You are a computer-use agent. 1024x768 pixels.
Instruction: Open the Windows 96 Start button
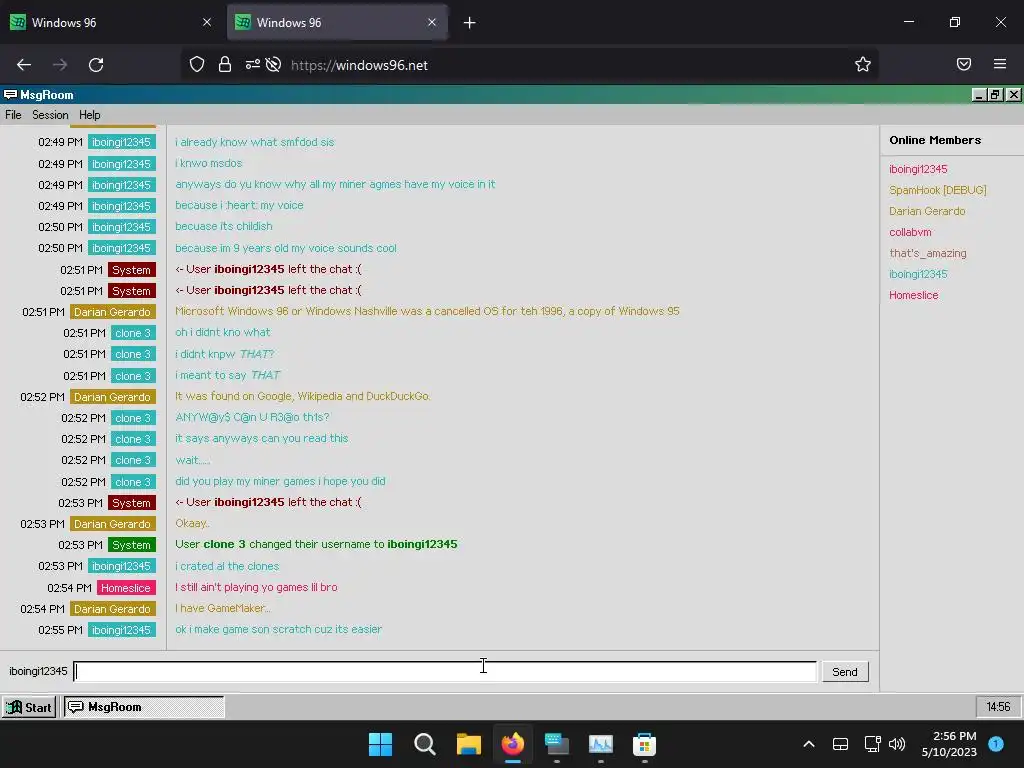point(29,707)
